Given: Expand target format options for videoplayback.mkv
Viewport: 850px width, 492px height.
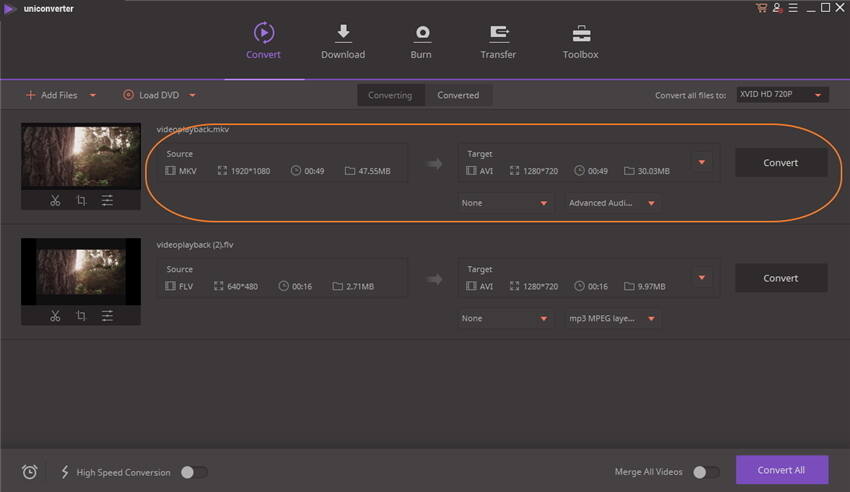Looking at the screenshot, I should coord(702,162).
